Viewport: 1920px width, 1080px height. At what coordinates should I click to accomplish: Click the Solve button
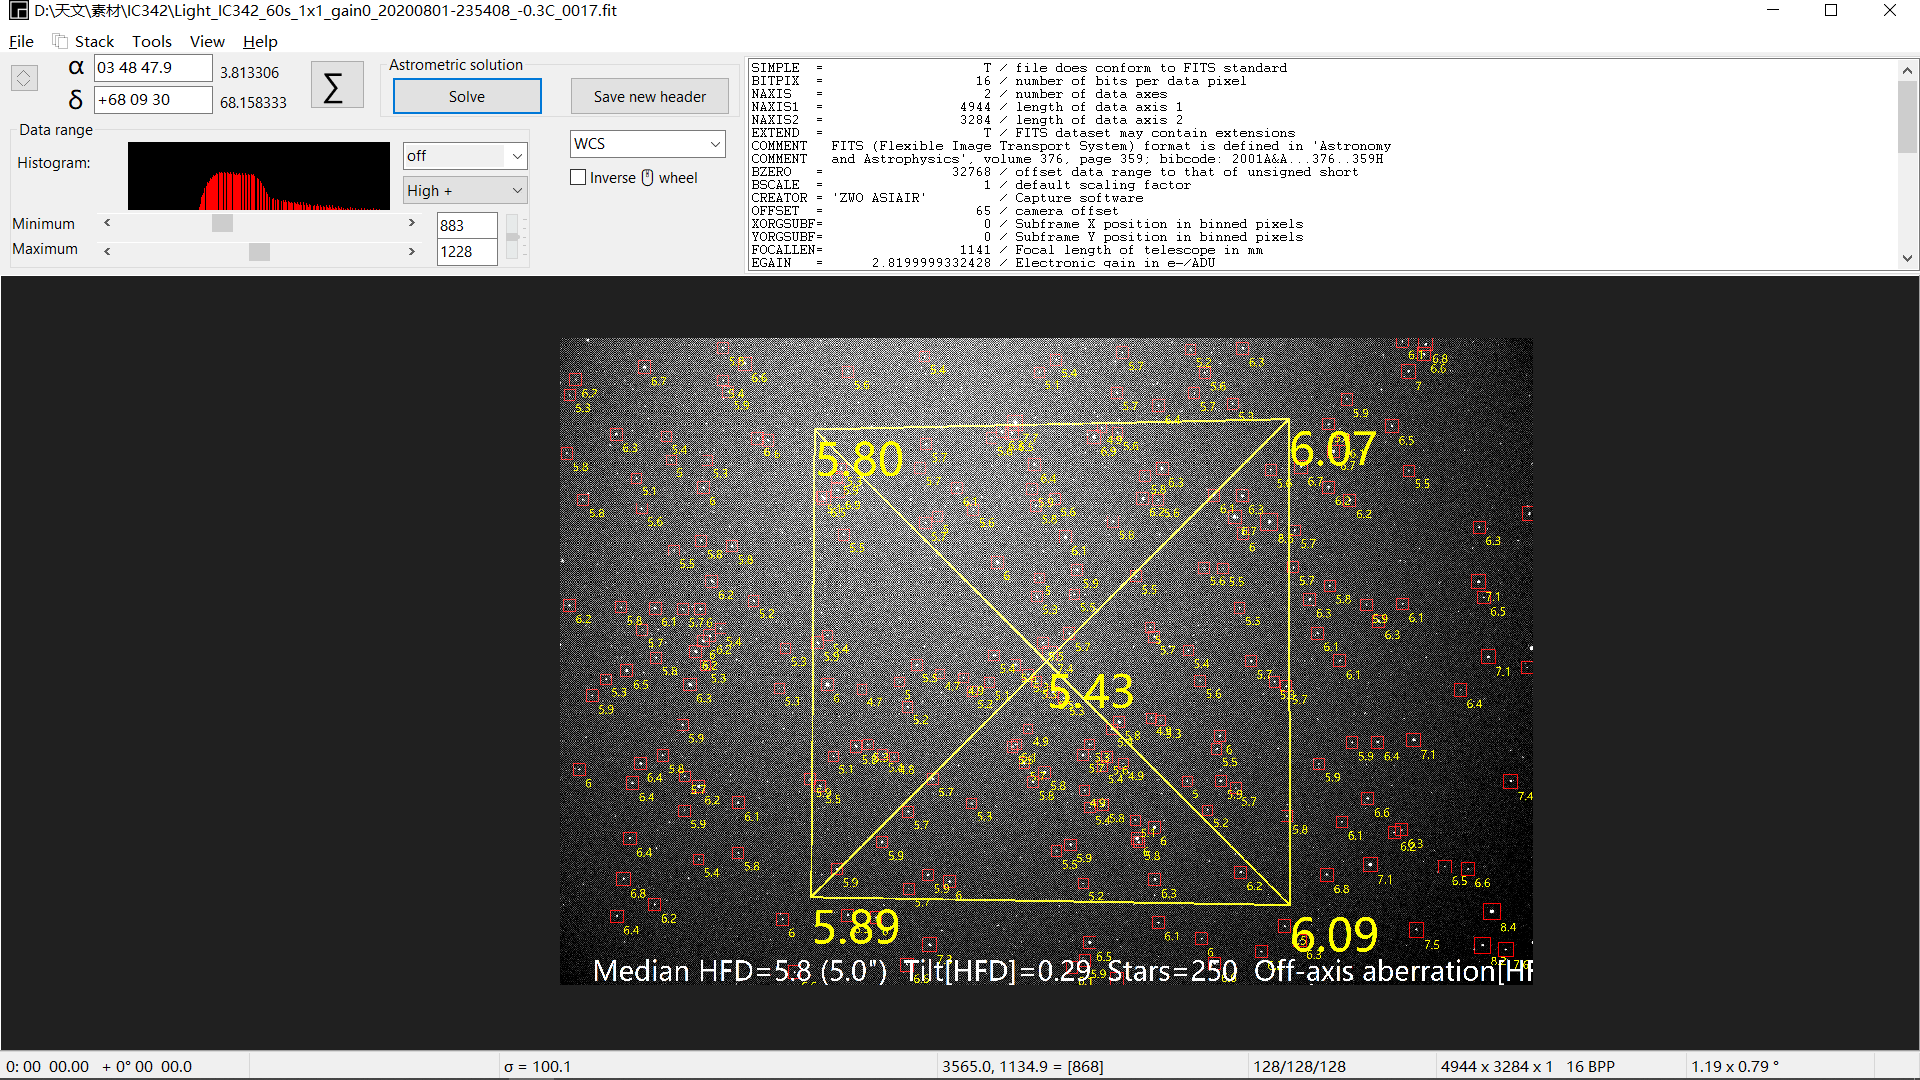click(x=467, y=96)
